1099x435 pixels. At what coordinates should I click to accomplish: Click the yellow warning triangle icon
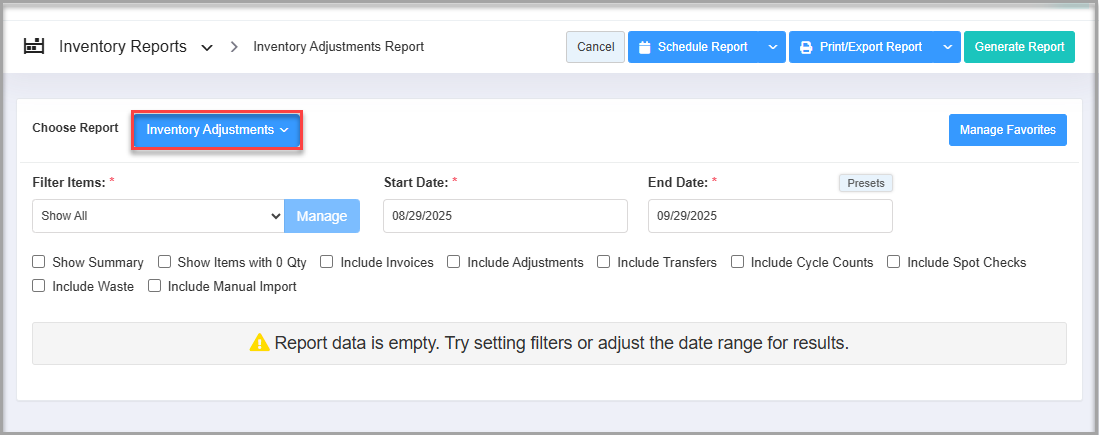pyautogui.click(x=259, y=343)
